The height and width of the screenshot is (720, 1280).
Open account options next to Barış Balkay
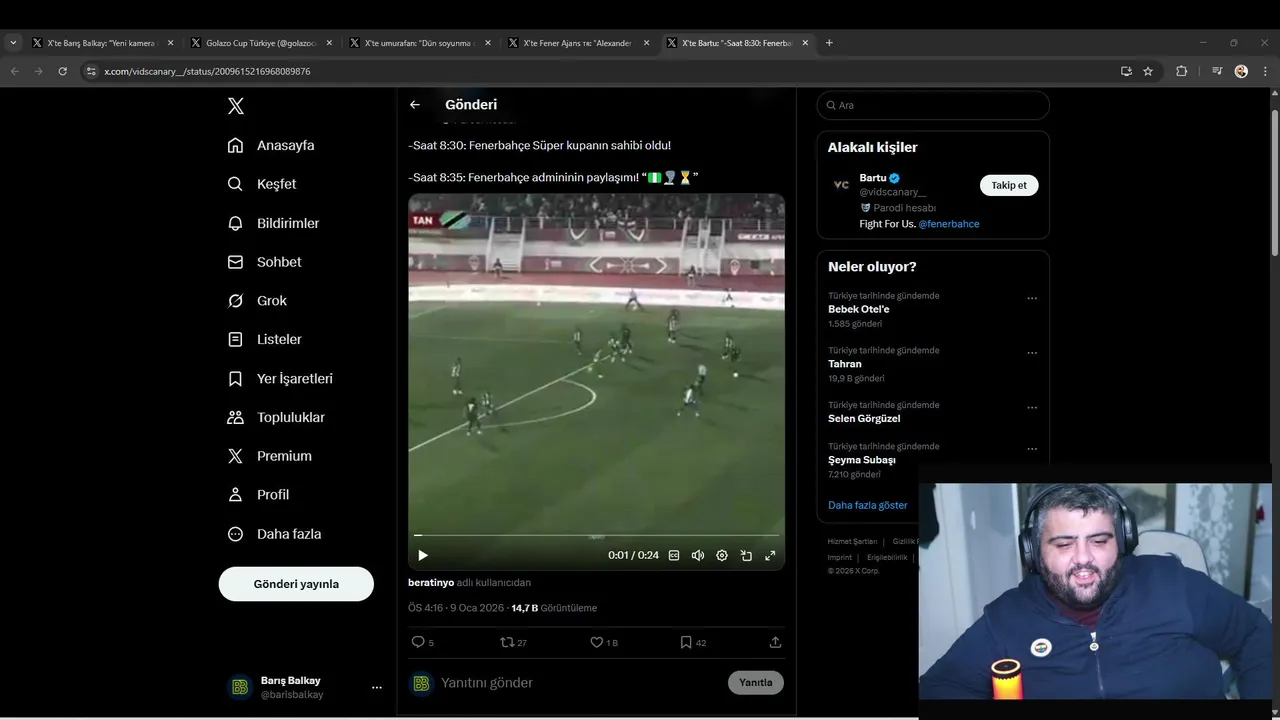point(377,687)
